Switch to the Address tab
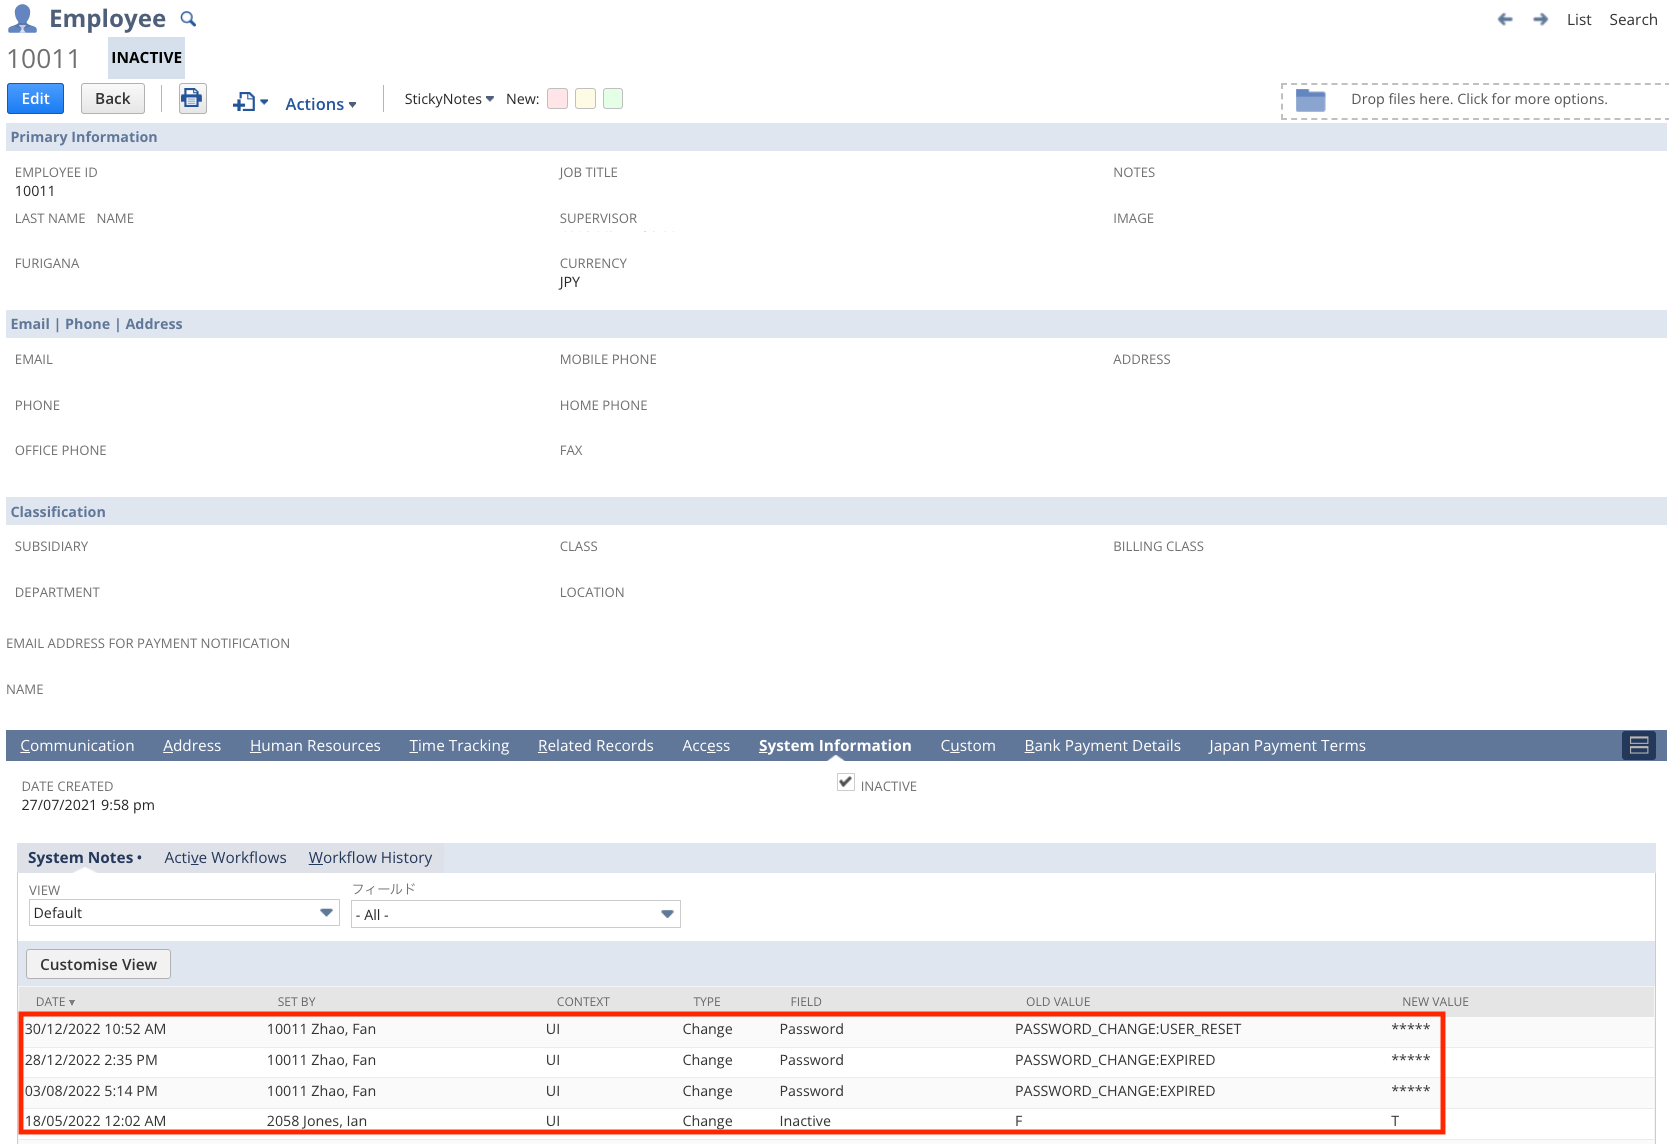This screenshot has width=1669, height=1144. point(192,746)
